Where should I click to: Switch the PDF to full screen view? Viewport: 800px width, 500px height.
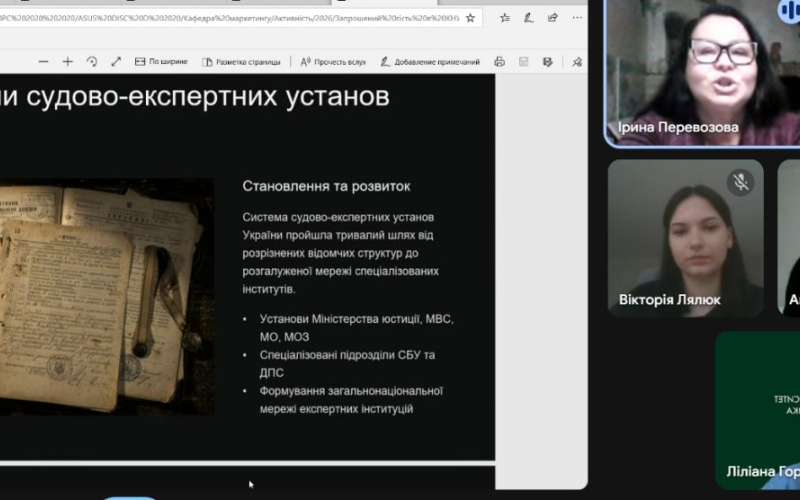[x=116, y=62]
